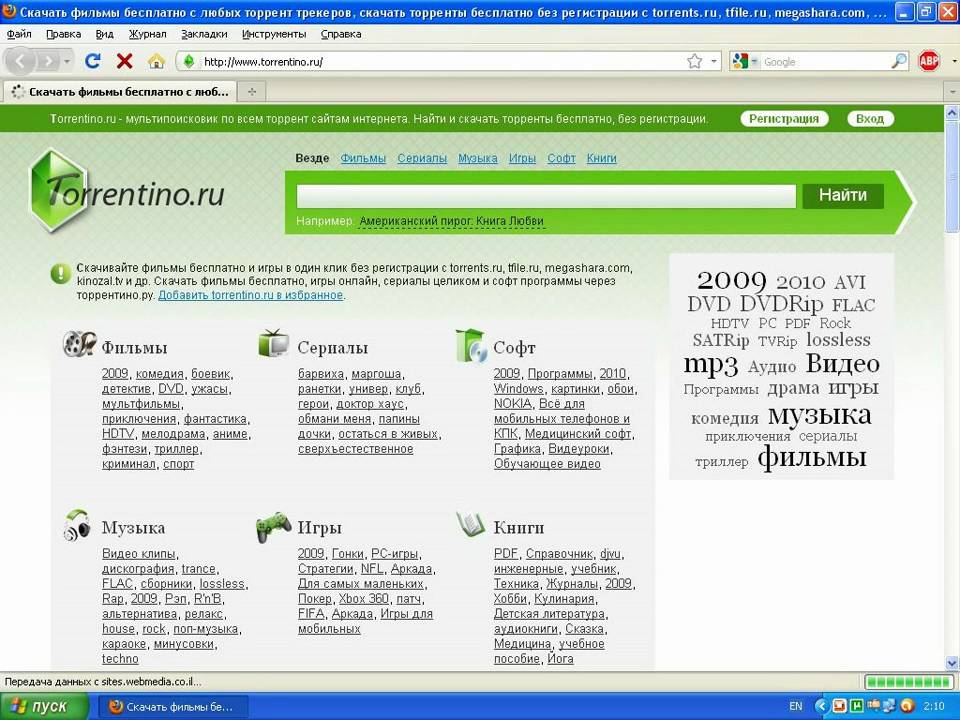Click the Torrentino.ru green logo
Image resolution: width=960 pixels, height=720 pixels.
(x=127, y=191)
